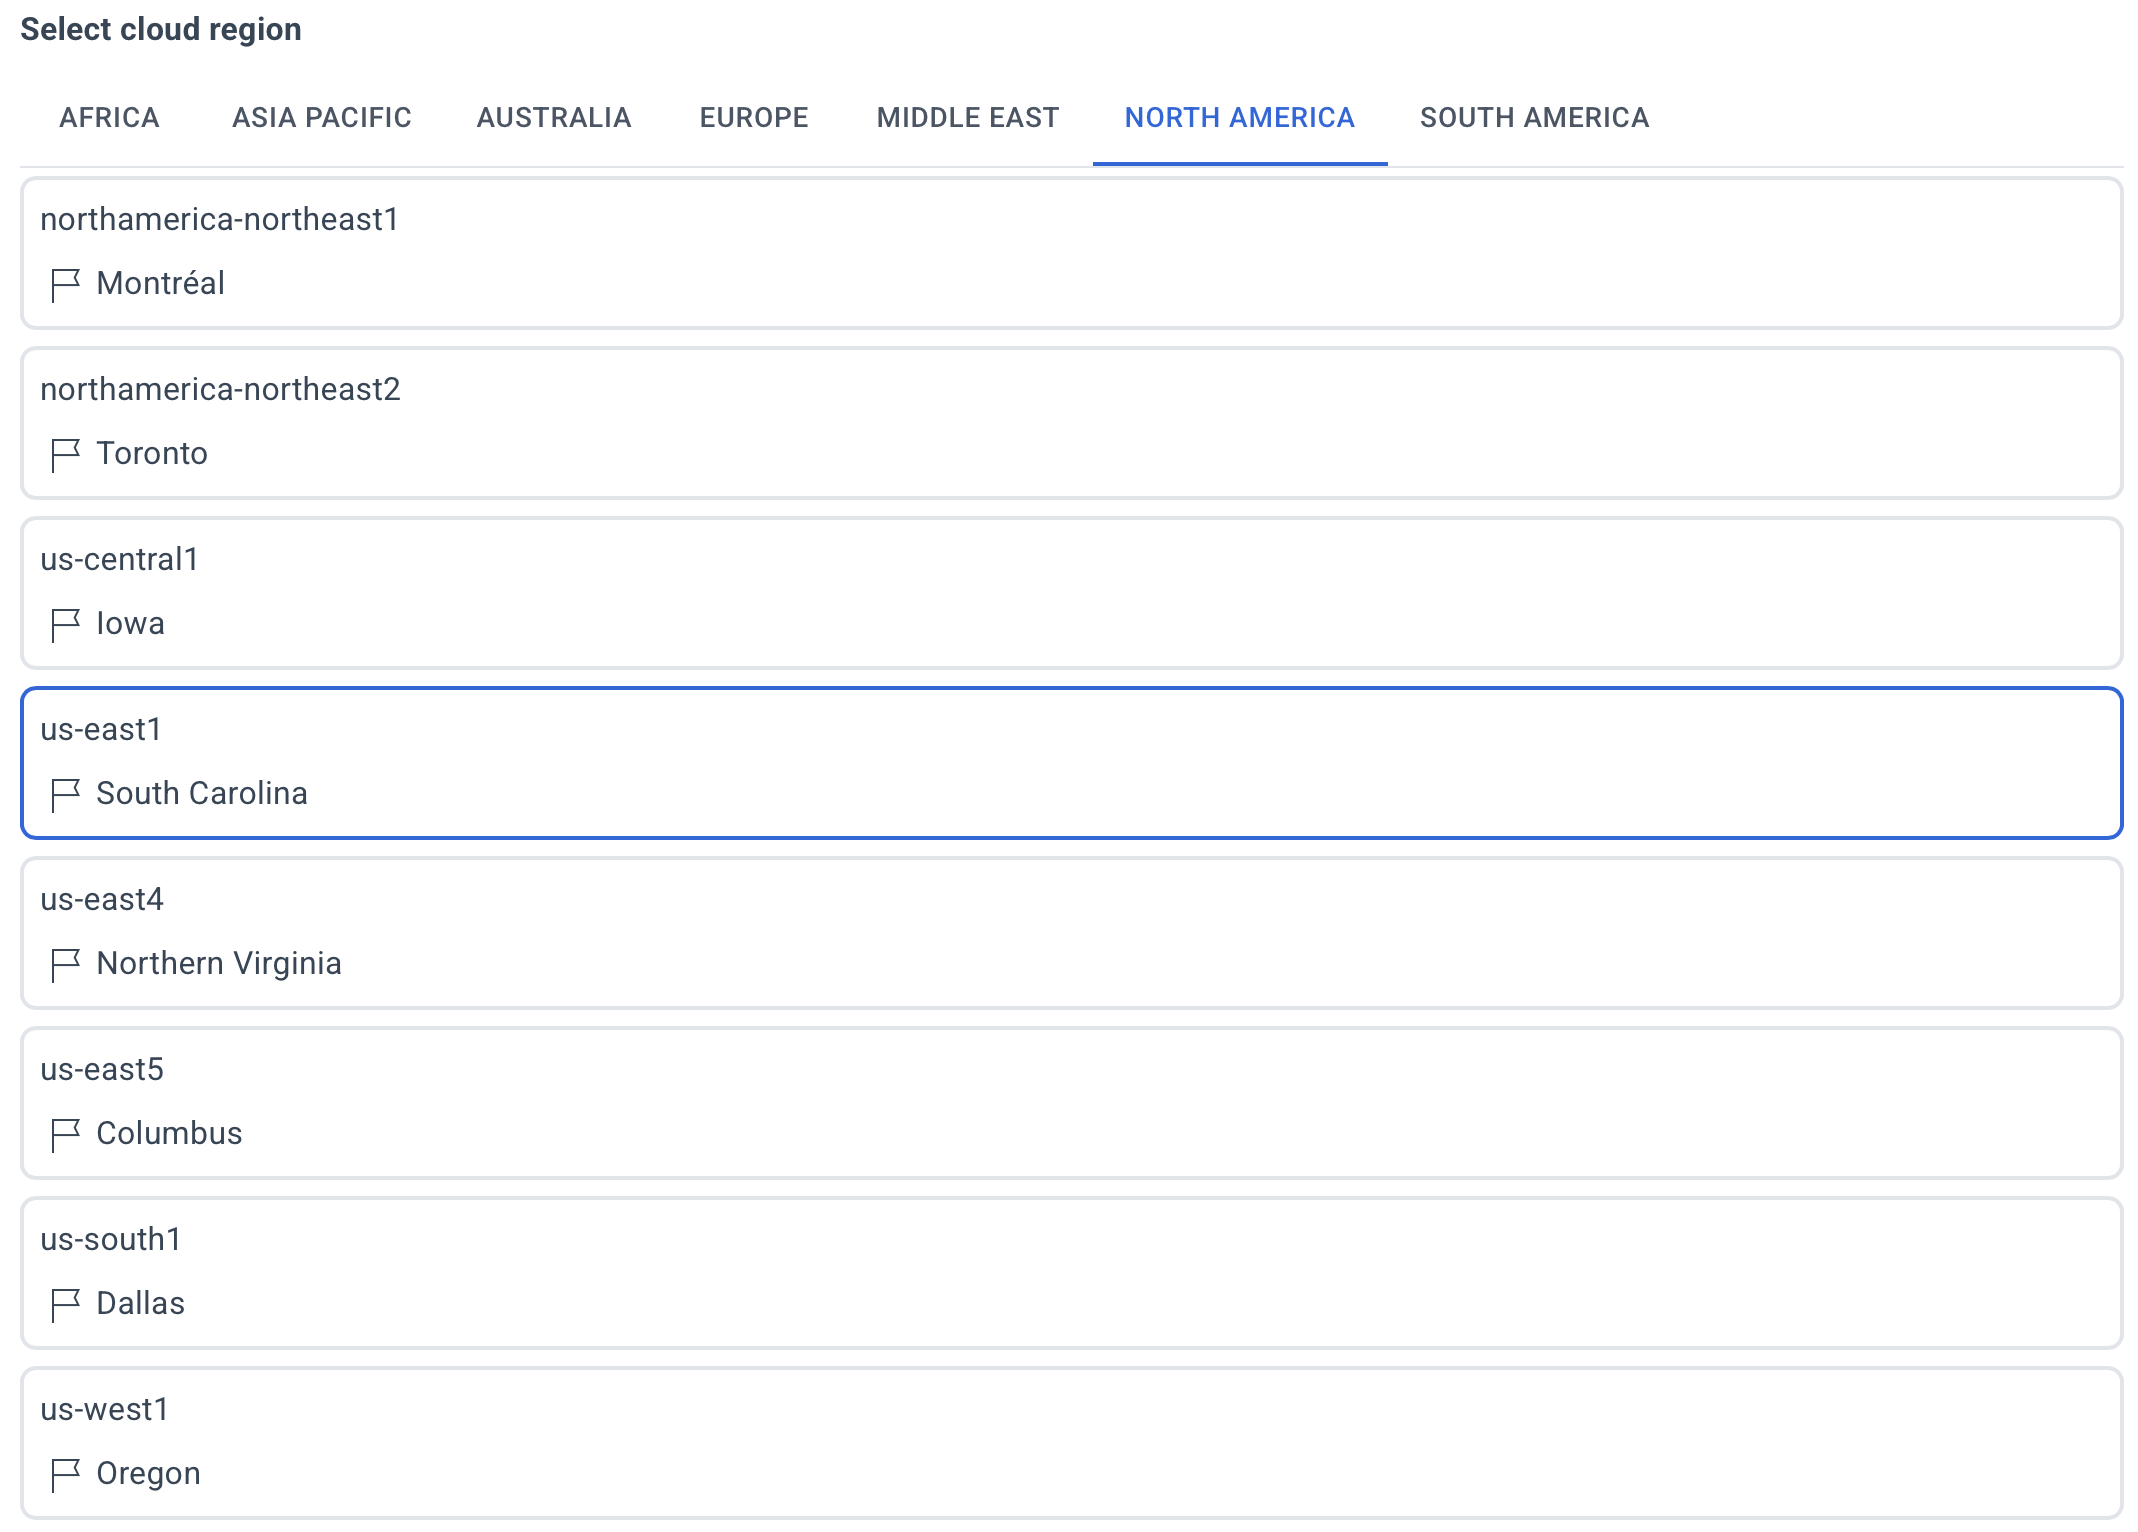Click the Oregon location label
Screen dimensions: 2138x1532
(148, 1474)
